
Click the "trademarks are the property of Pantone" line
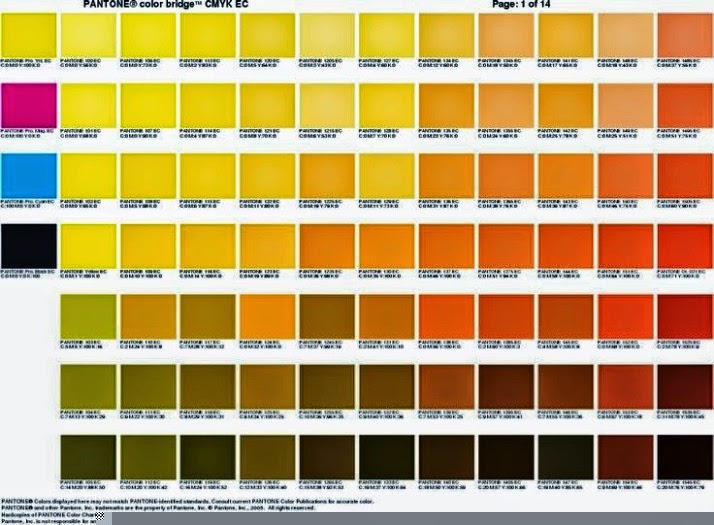click(x=158, y=507)
